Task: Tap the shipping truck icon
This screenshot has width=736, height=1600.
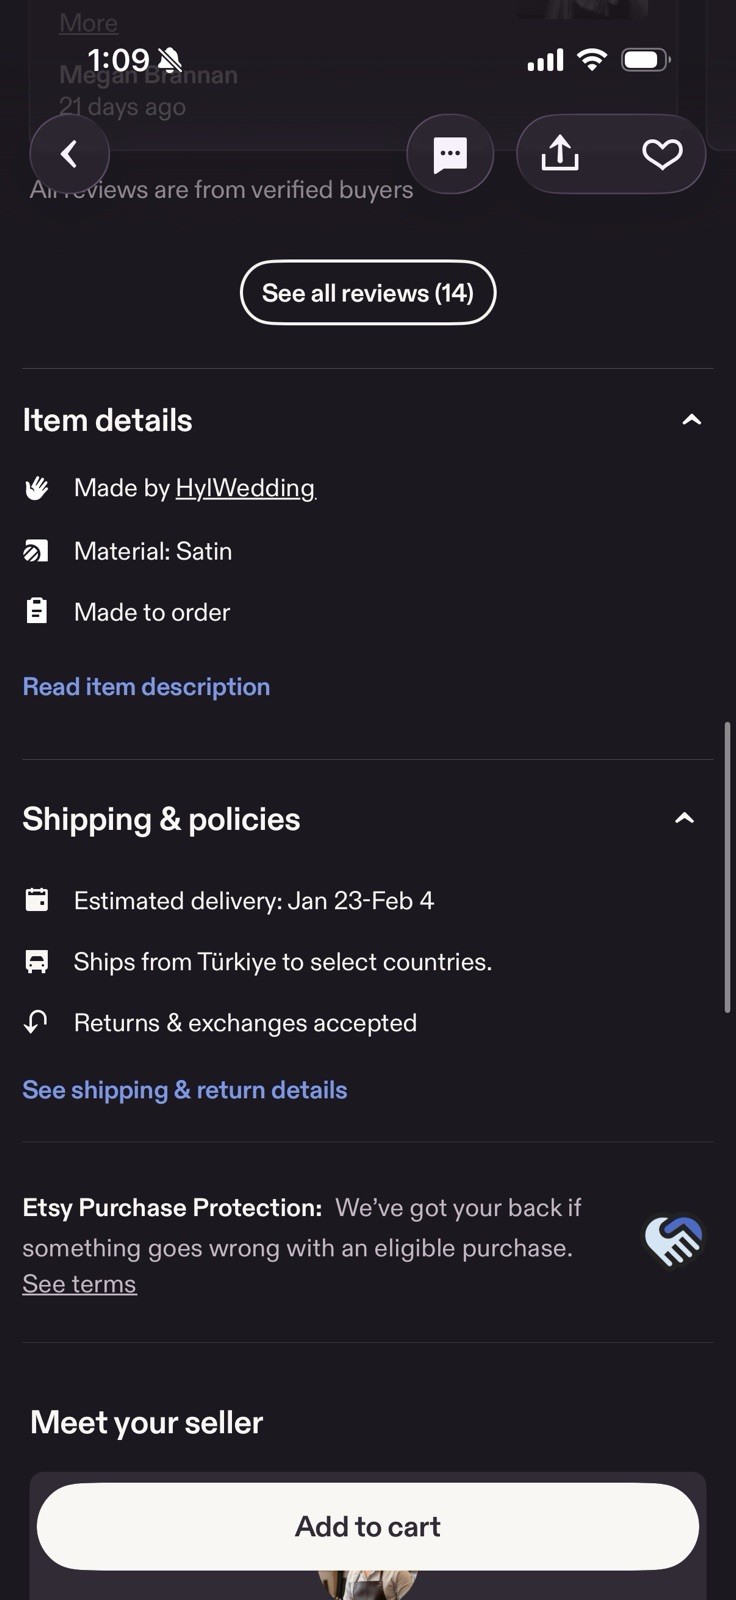Action: (37, 962)
